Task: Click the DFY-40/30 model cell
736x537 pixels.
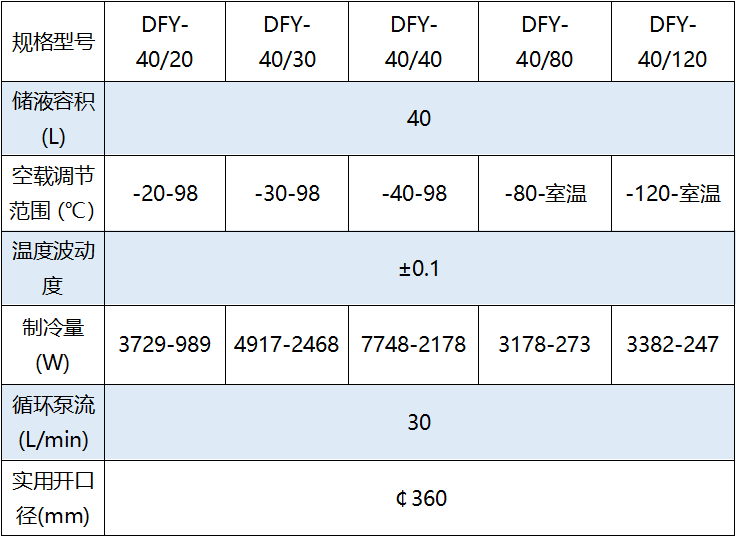Action: (287, 41)
